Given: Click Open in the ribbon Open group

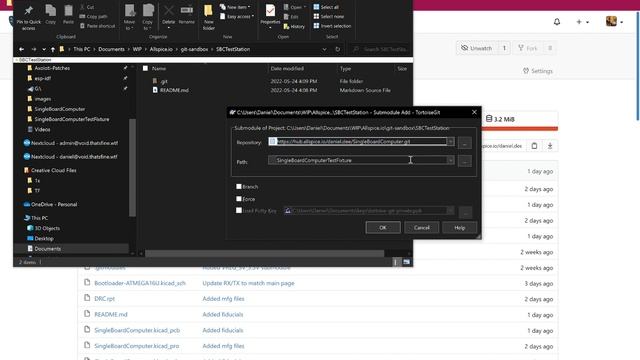Looking at the screenshot, I should tap(294, 7).
